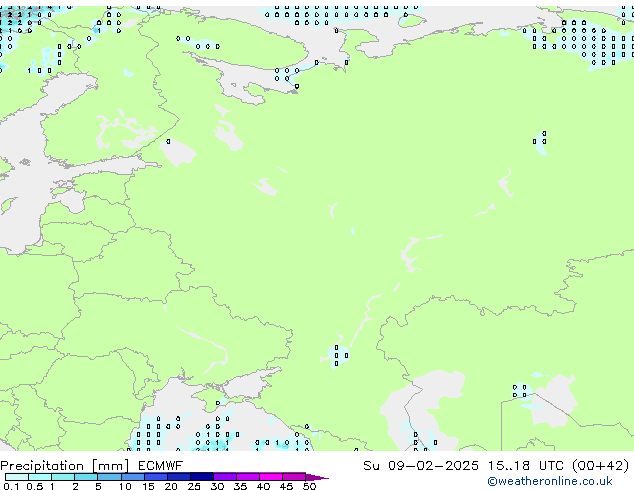The width and height of the screenshot is (634, 490).
Task: Select the 5–10 mm legend color swatch
Action: (x=109, y=477)
